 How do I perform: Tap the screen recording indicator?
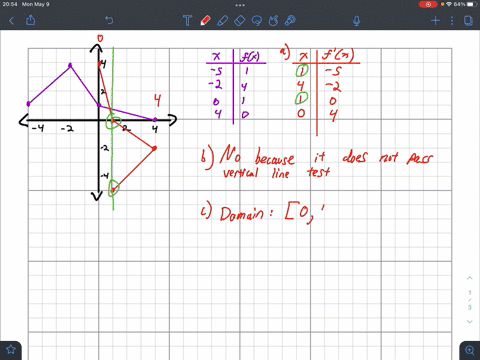click(428, 4)
